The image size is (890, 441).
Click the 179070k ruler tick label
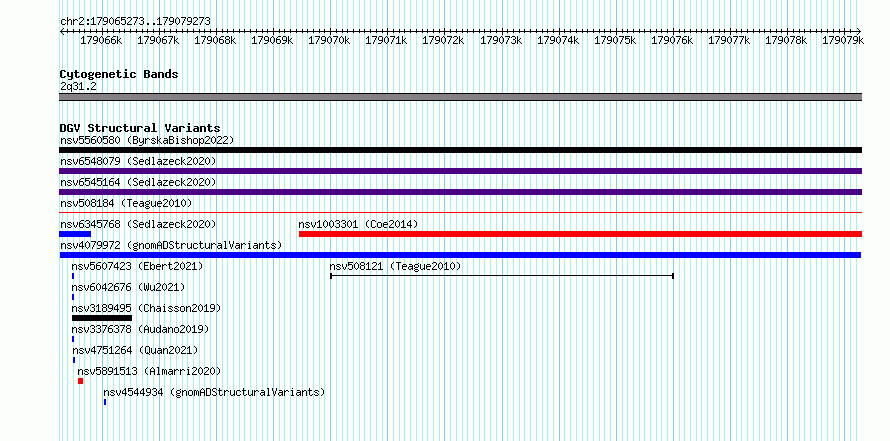pyautogui.click(x=330, y=40)
